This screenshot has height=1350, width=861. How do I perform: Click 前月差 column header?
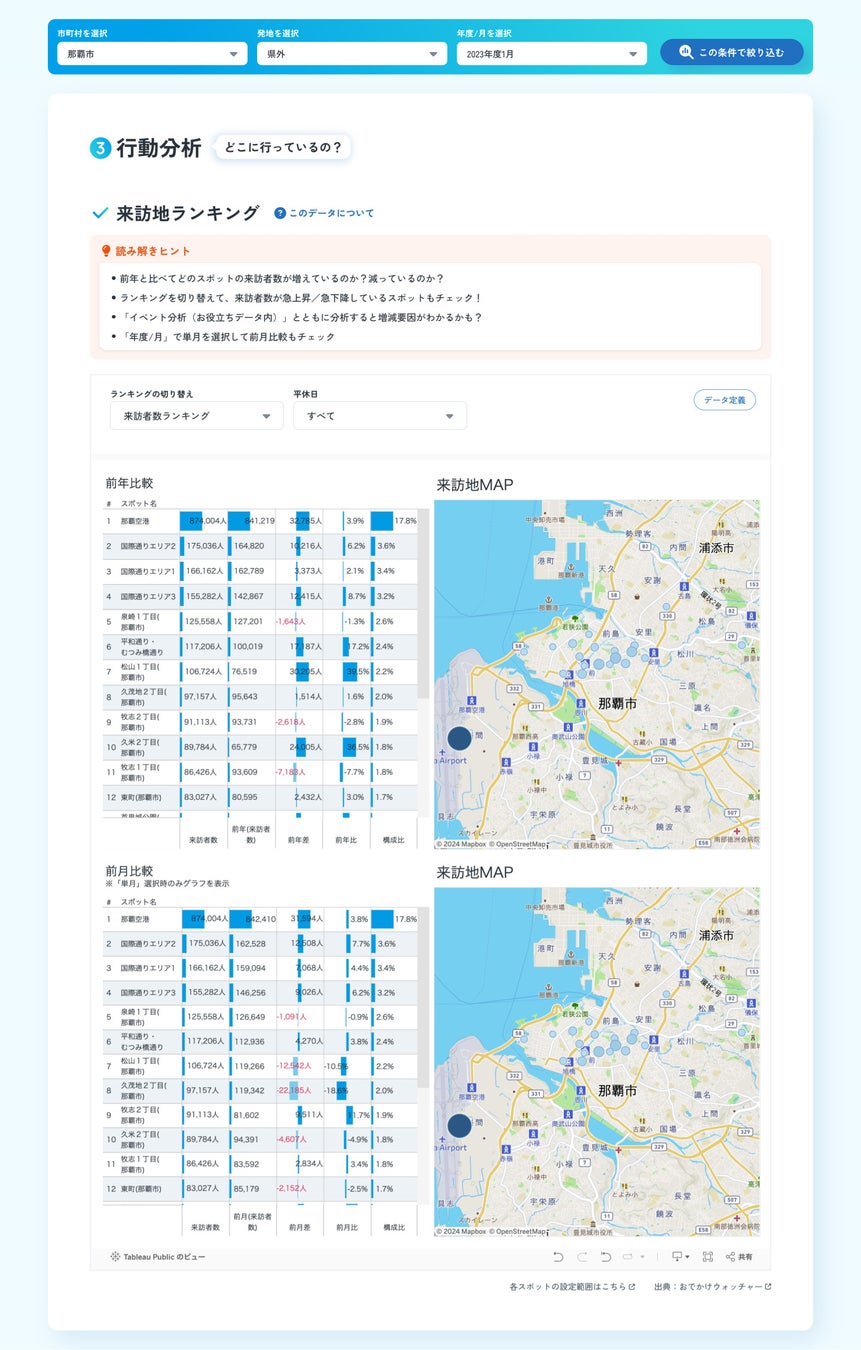coord(299,1227)
